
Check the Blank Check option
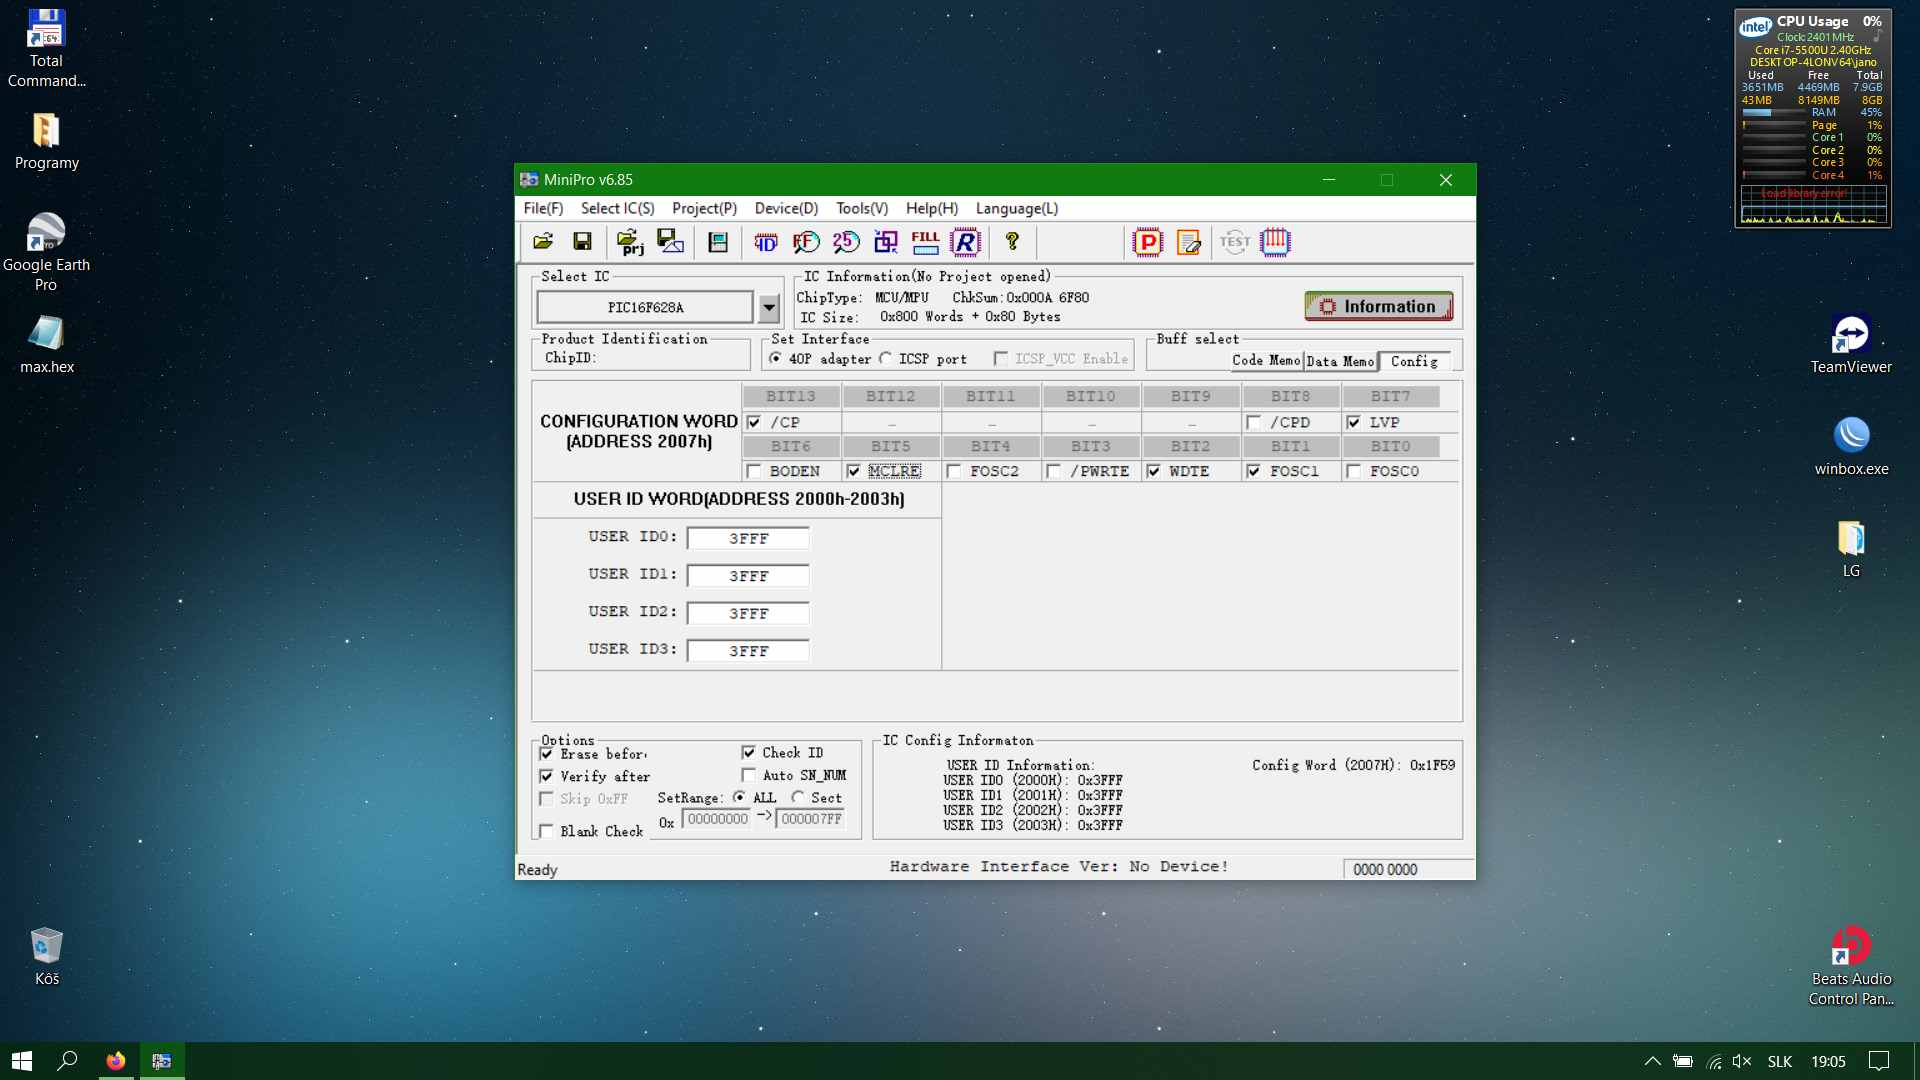pos(546,831)
